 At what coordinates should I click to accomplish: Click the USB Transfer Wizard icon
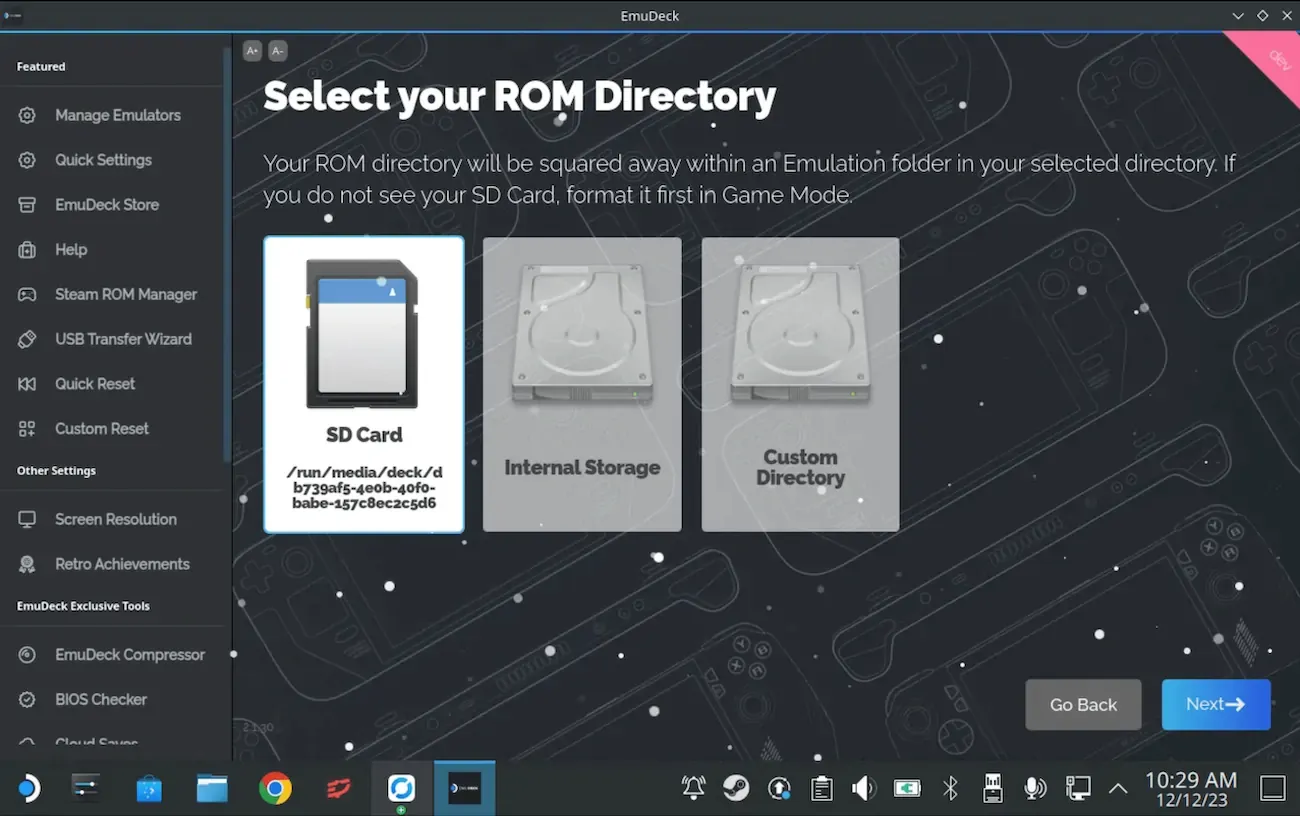27,339
